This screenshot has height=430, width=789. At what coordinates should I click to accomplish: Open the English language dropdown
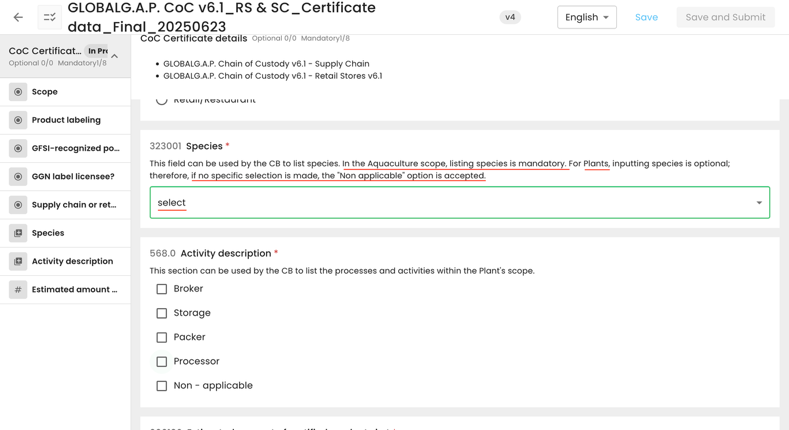click(587, 17)
